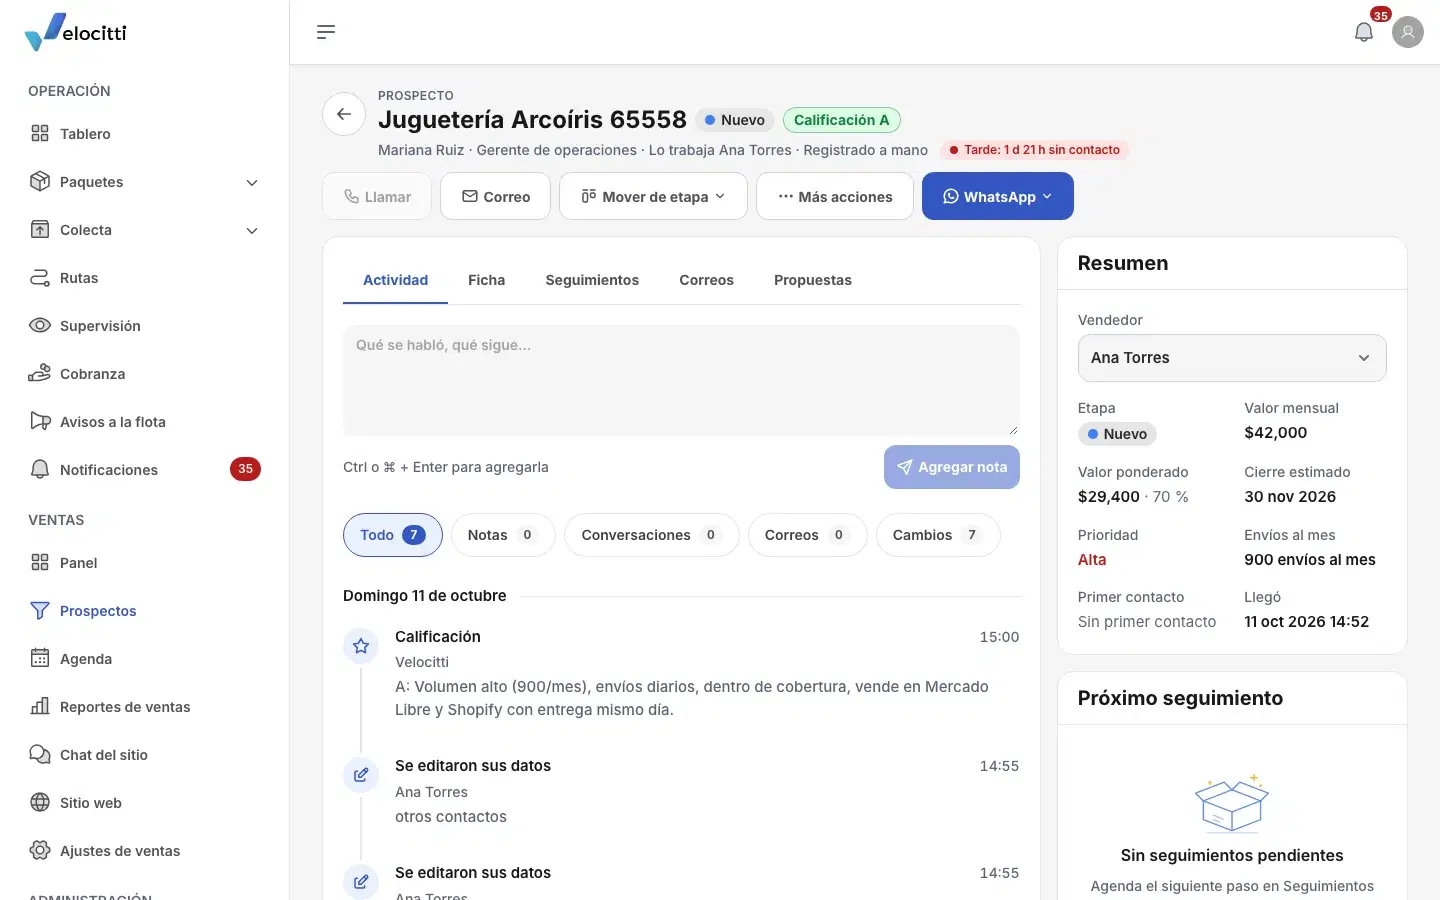
Task: Click the Agregar nota button
Action: [952, 467]
